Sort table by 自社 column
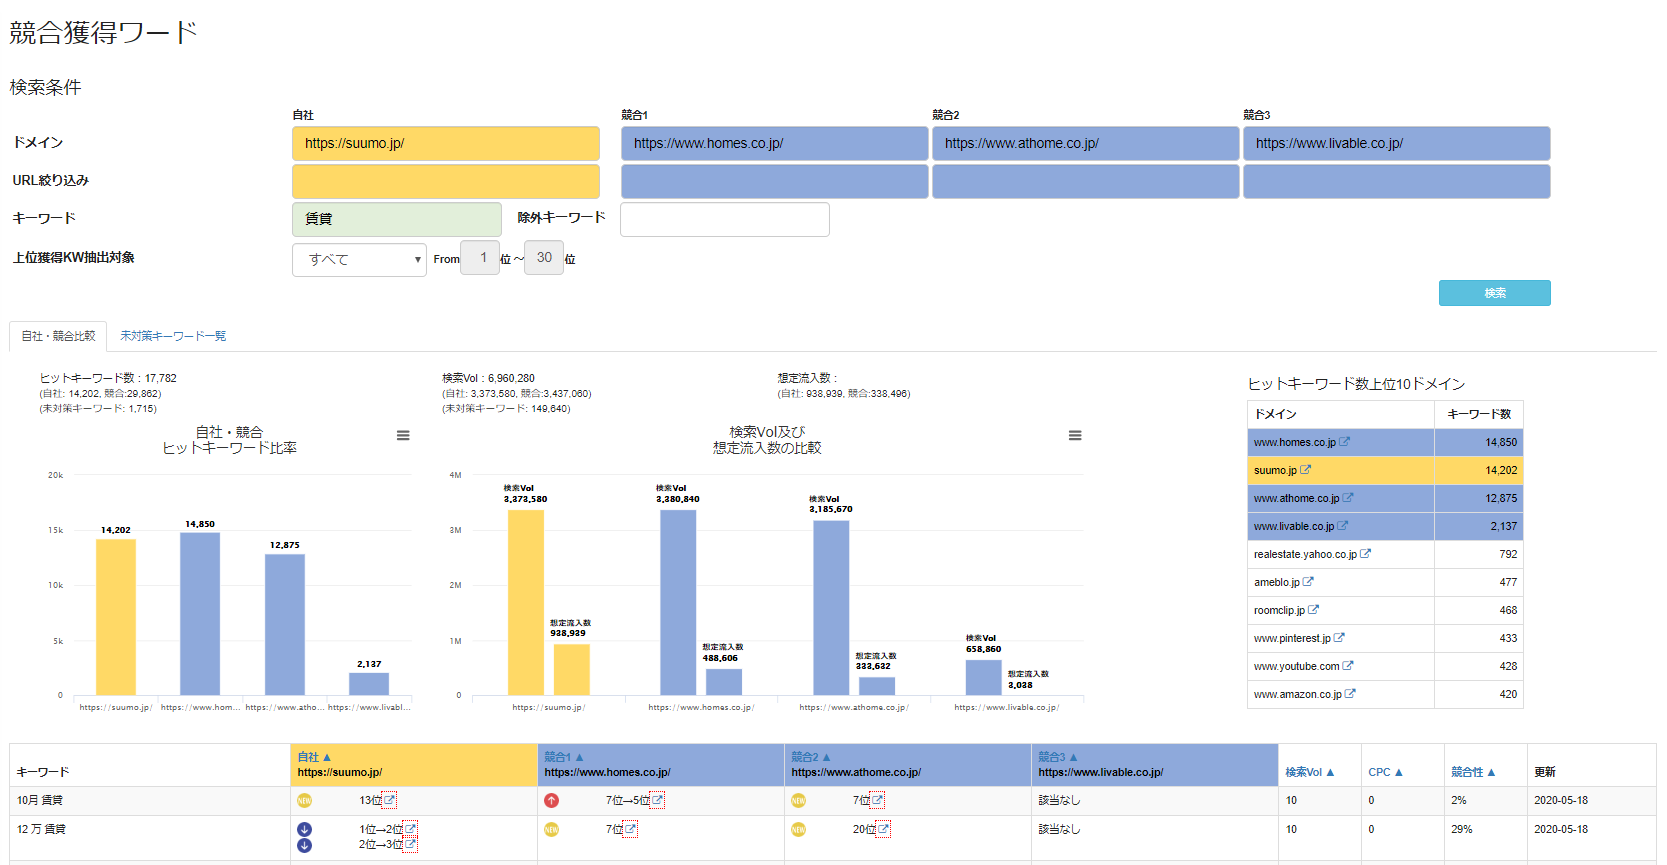 coord(314,757)
